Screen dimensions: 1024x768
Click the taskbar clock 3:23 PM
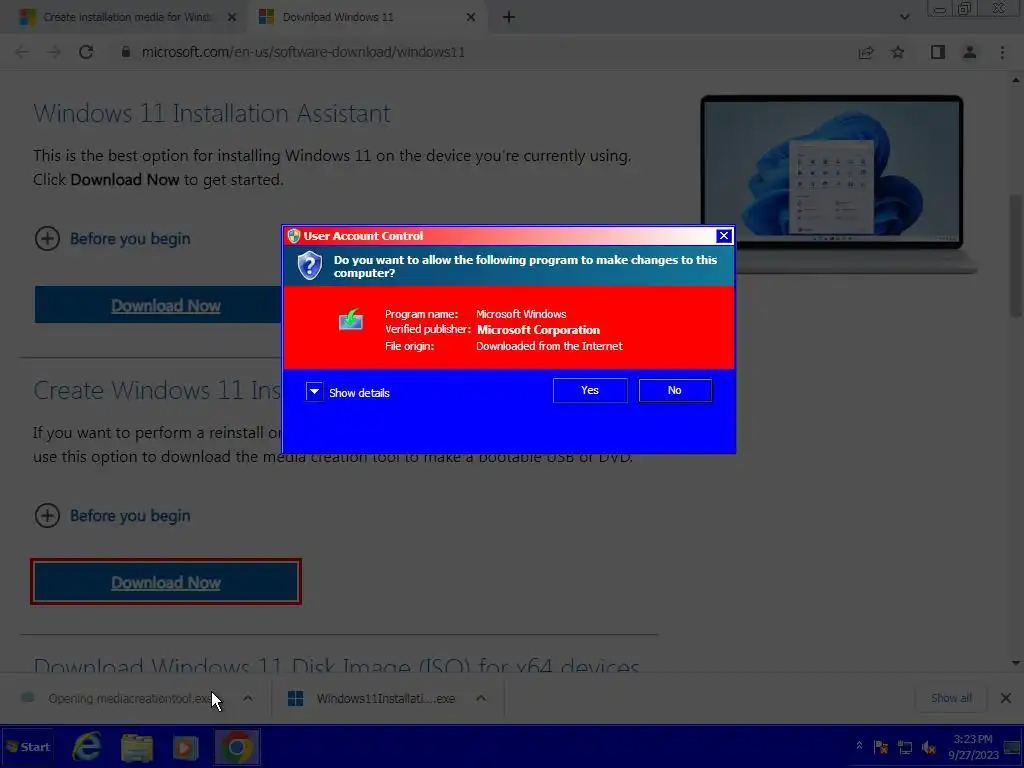[x=973, y=747]
